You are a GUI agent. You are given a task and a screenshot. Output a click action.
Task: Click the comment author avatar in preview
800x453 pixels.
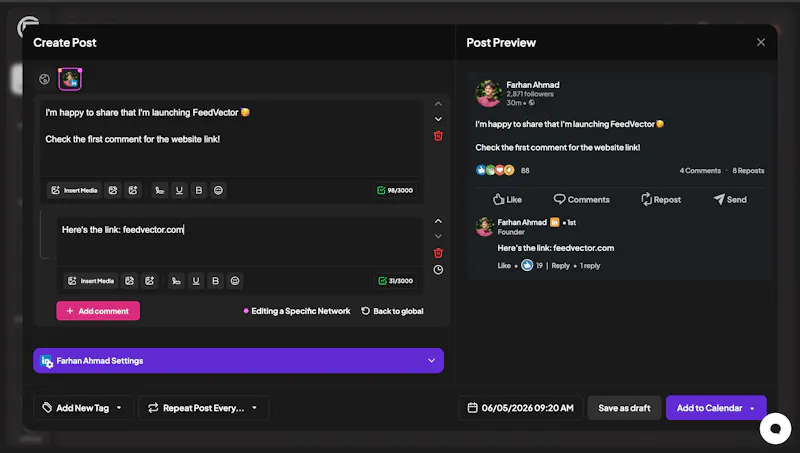pyautogui.click(x=485, y=227)
